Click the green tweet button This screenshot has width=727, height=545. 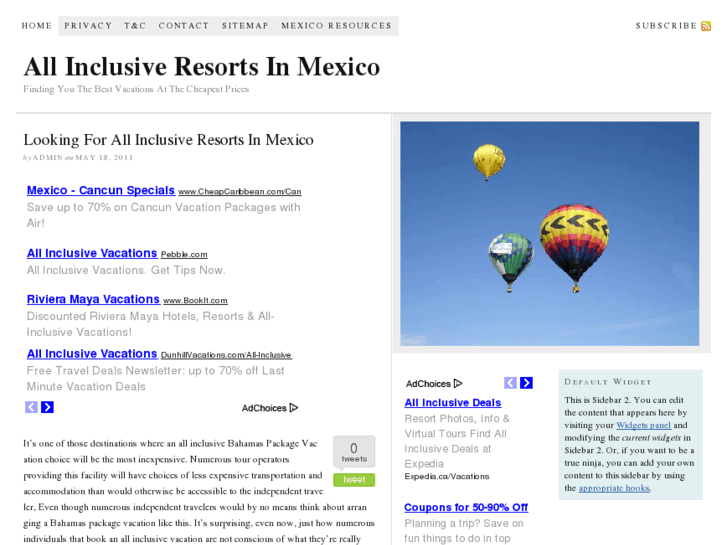[x=354, y=480]
